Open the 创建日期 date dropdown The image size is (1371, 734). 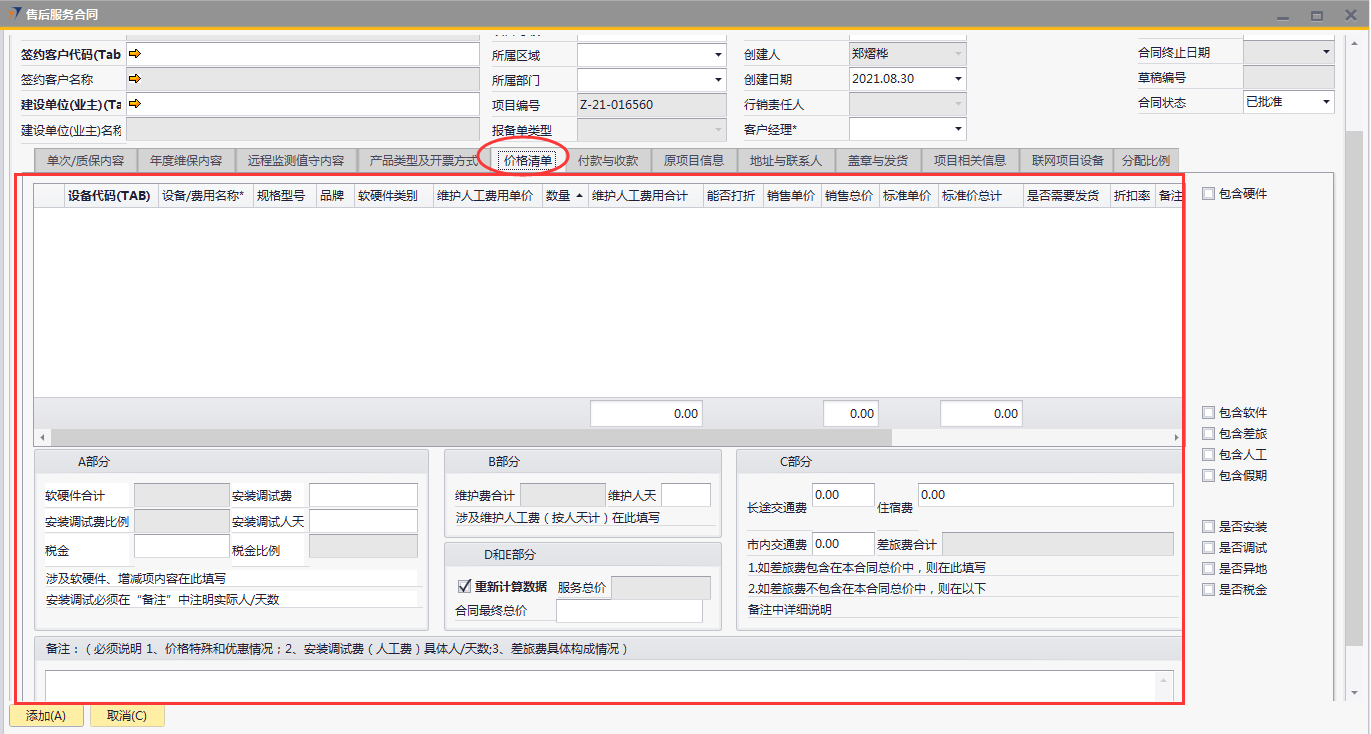tap(958, 79)
